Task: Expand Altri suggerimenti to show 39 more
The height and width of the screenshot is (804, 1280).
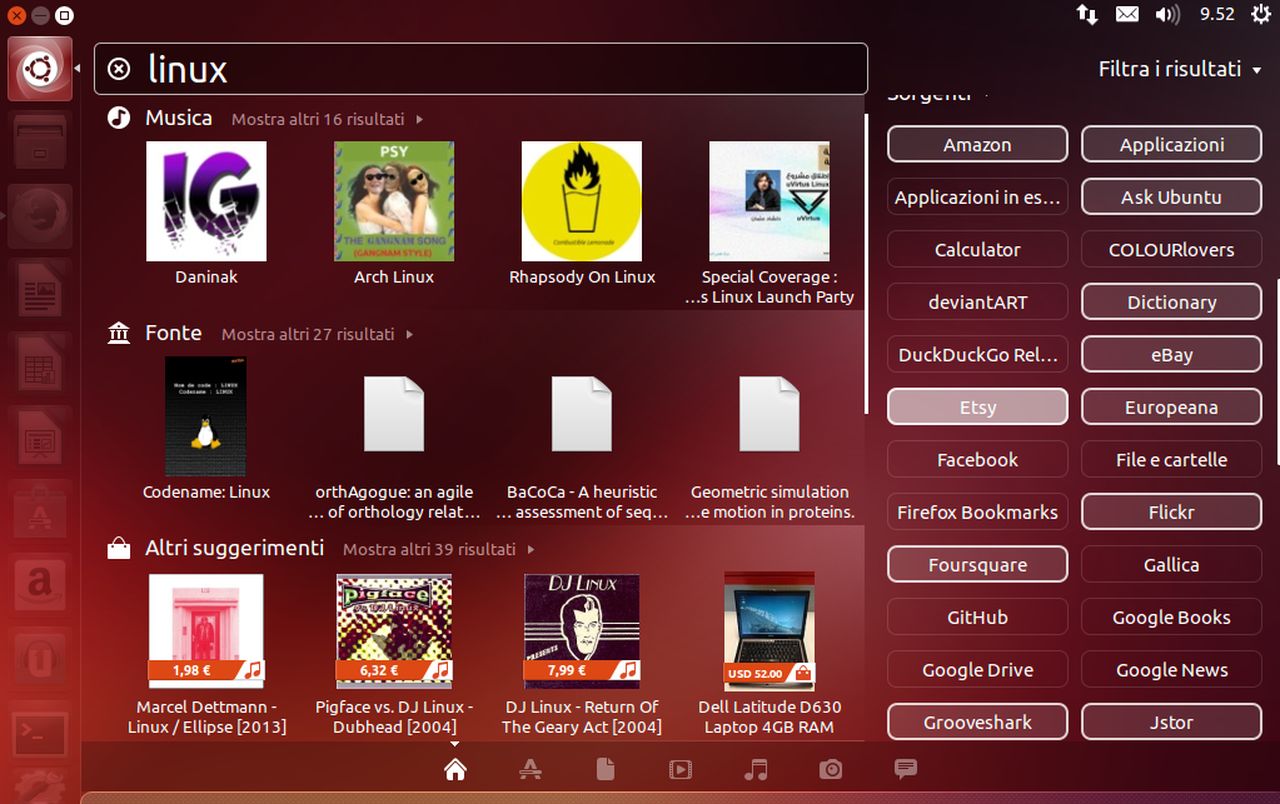Action: [x=438, y=549]
